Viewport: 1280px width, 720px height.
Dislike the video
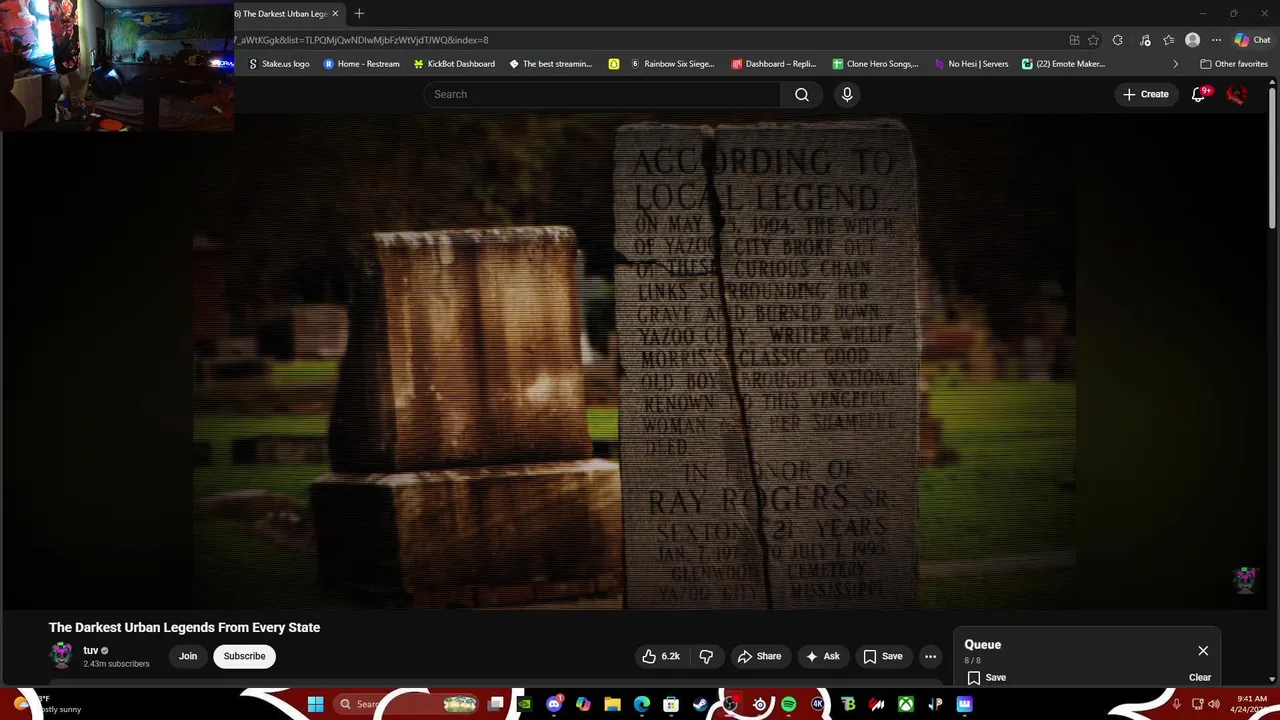point(706,656)
